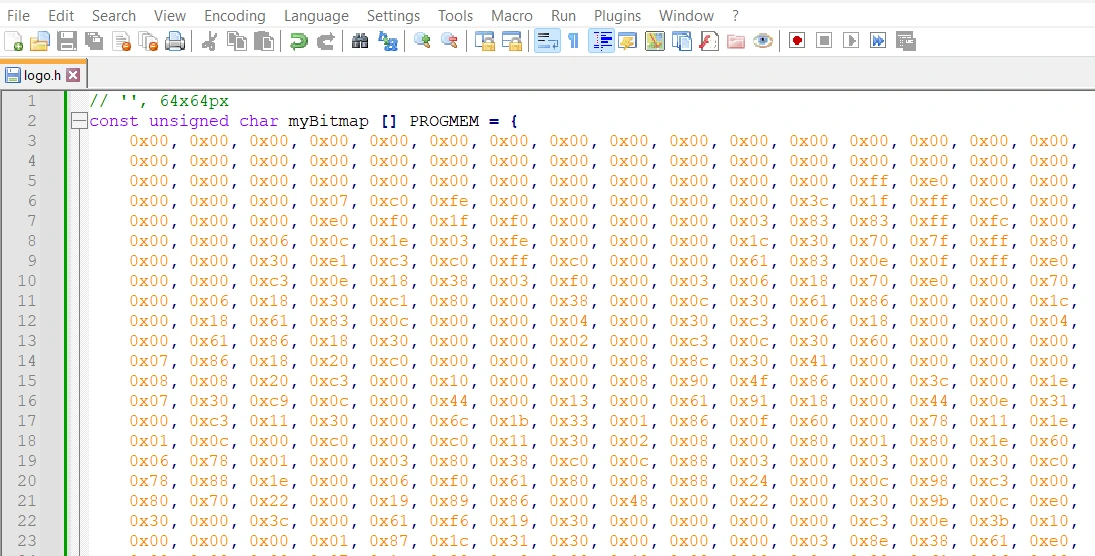
Task: Open the Encoding menu
Action: [234, 15]
